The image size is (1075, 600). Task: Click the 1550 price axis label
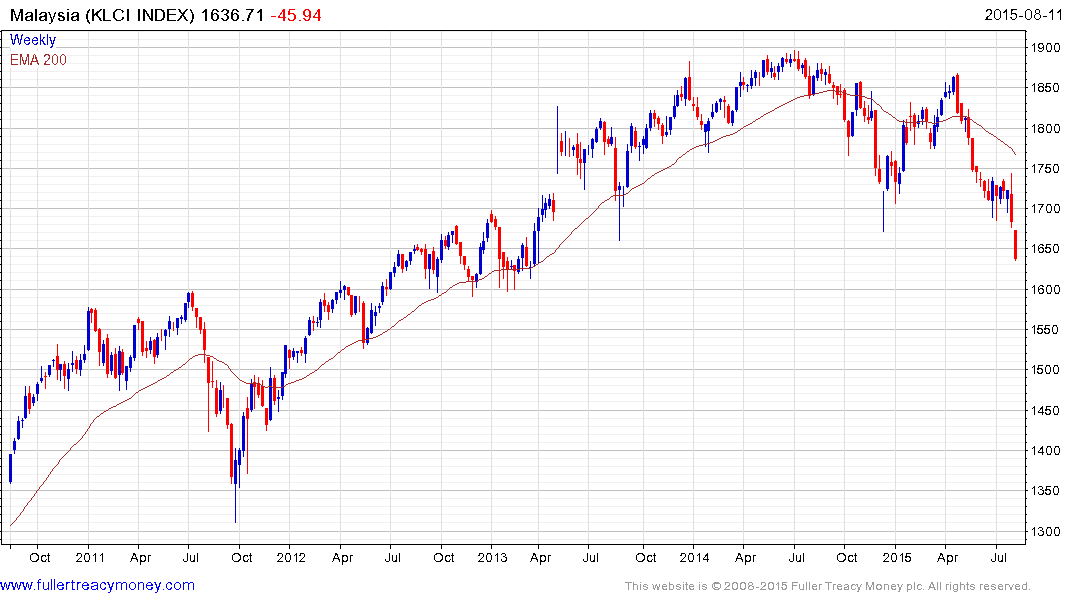1046,330
